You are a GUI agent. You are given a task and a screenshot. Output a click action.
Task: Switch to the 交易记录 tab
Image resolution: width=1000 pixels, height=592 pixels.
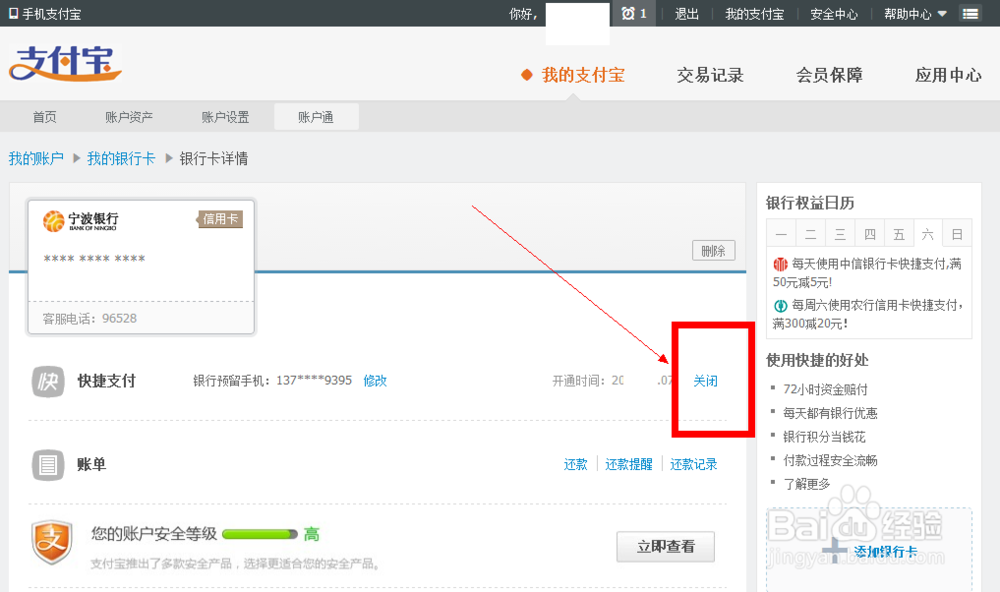(710, 75)
